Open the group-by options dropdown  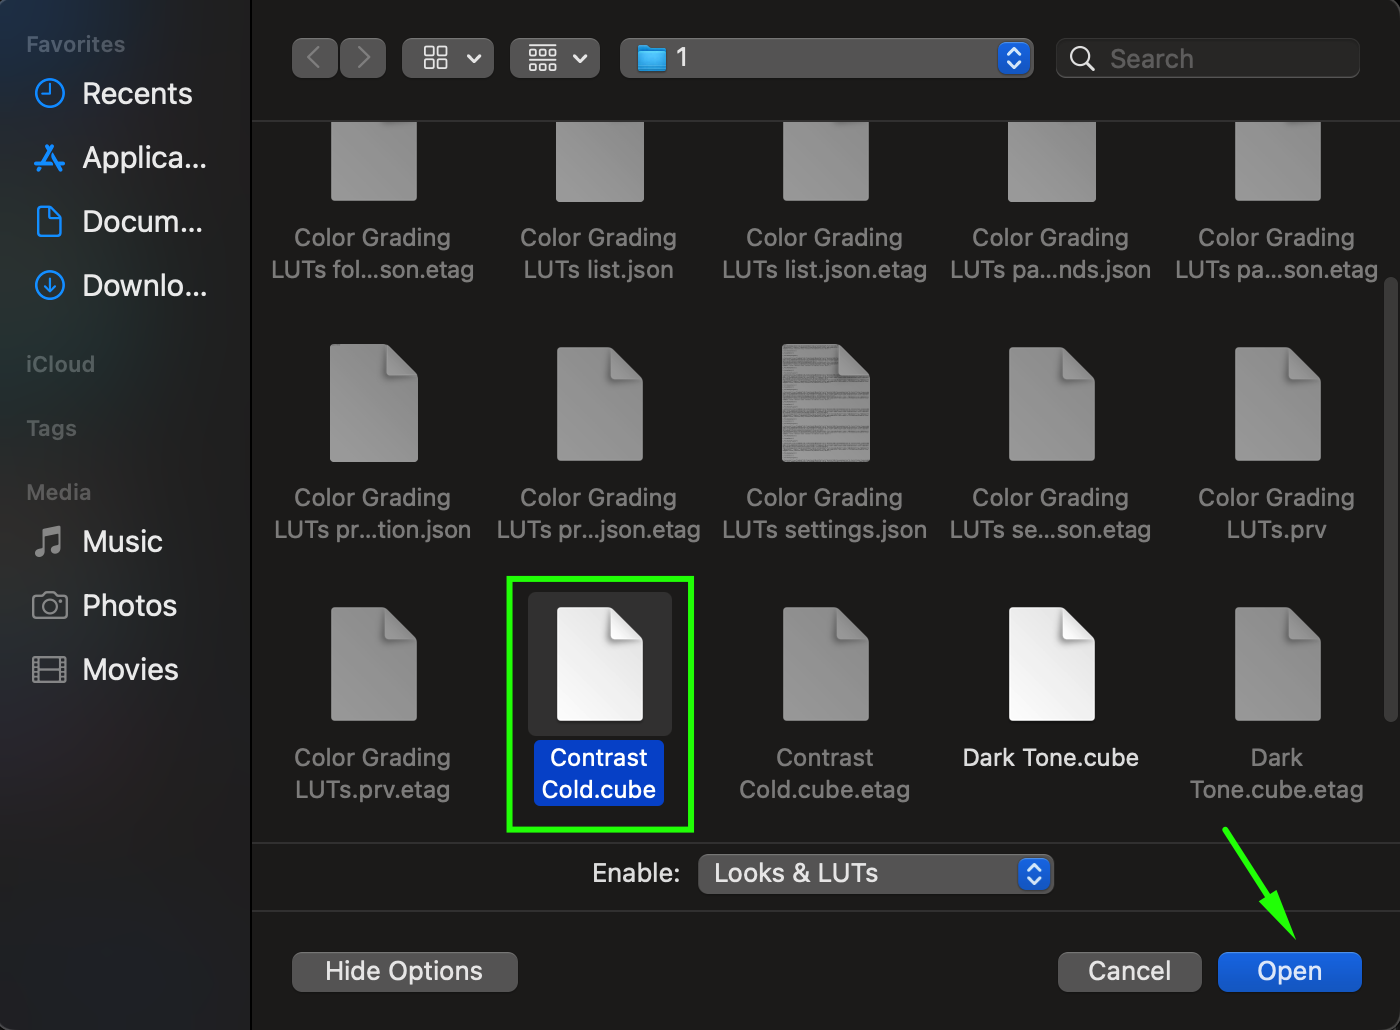[555, 58]
